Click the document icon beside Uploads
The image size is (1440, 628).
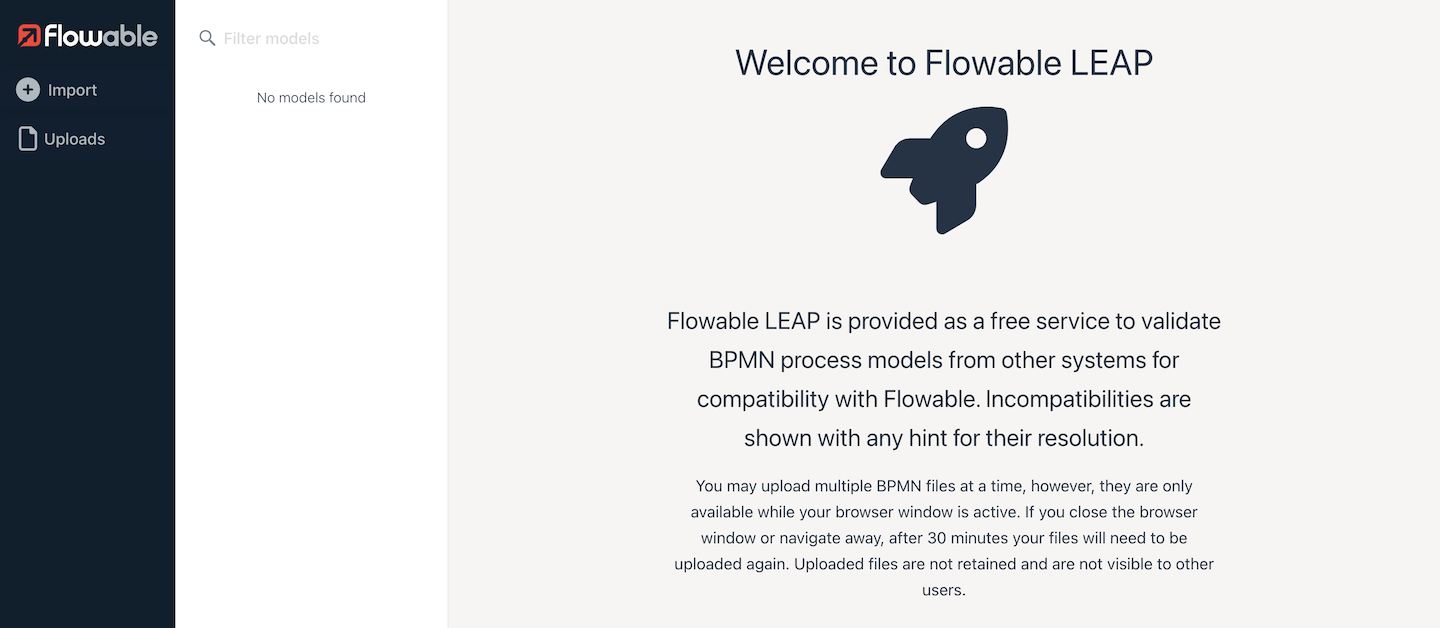[x=26, y=138]
